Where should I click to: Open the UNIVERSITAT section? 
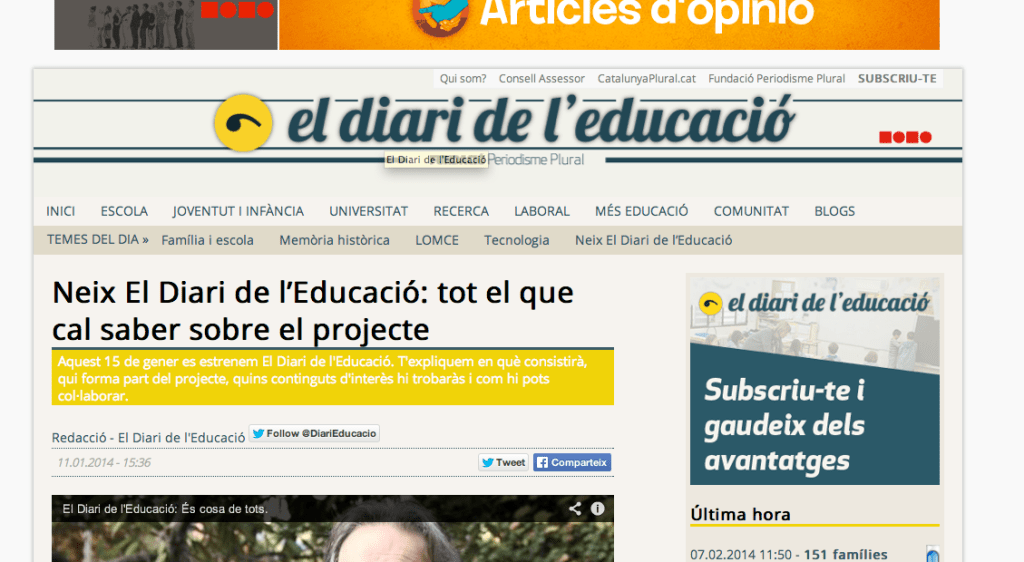click(x=368, y=211)
